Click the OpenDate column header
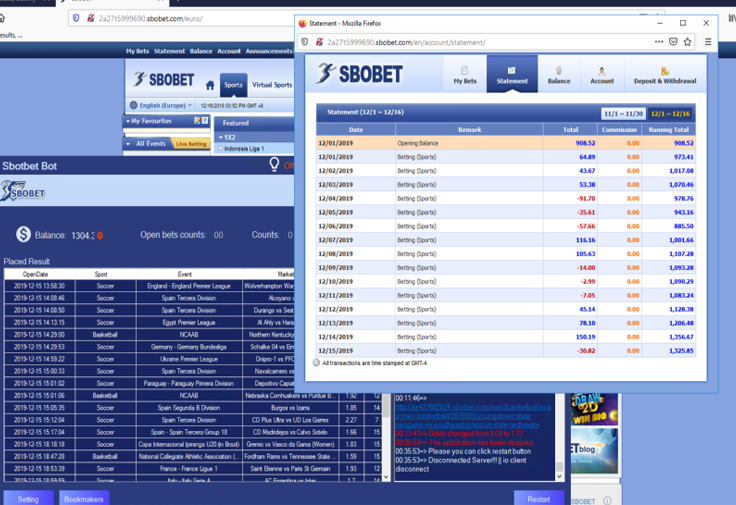 coord(35,274)
